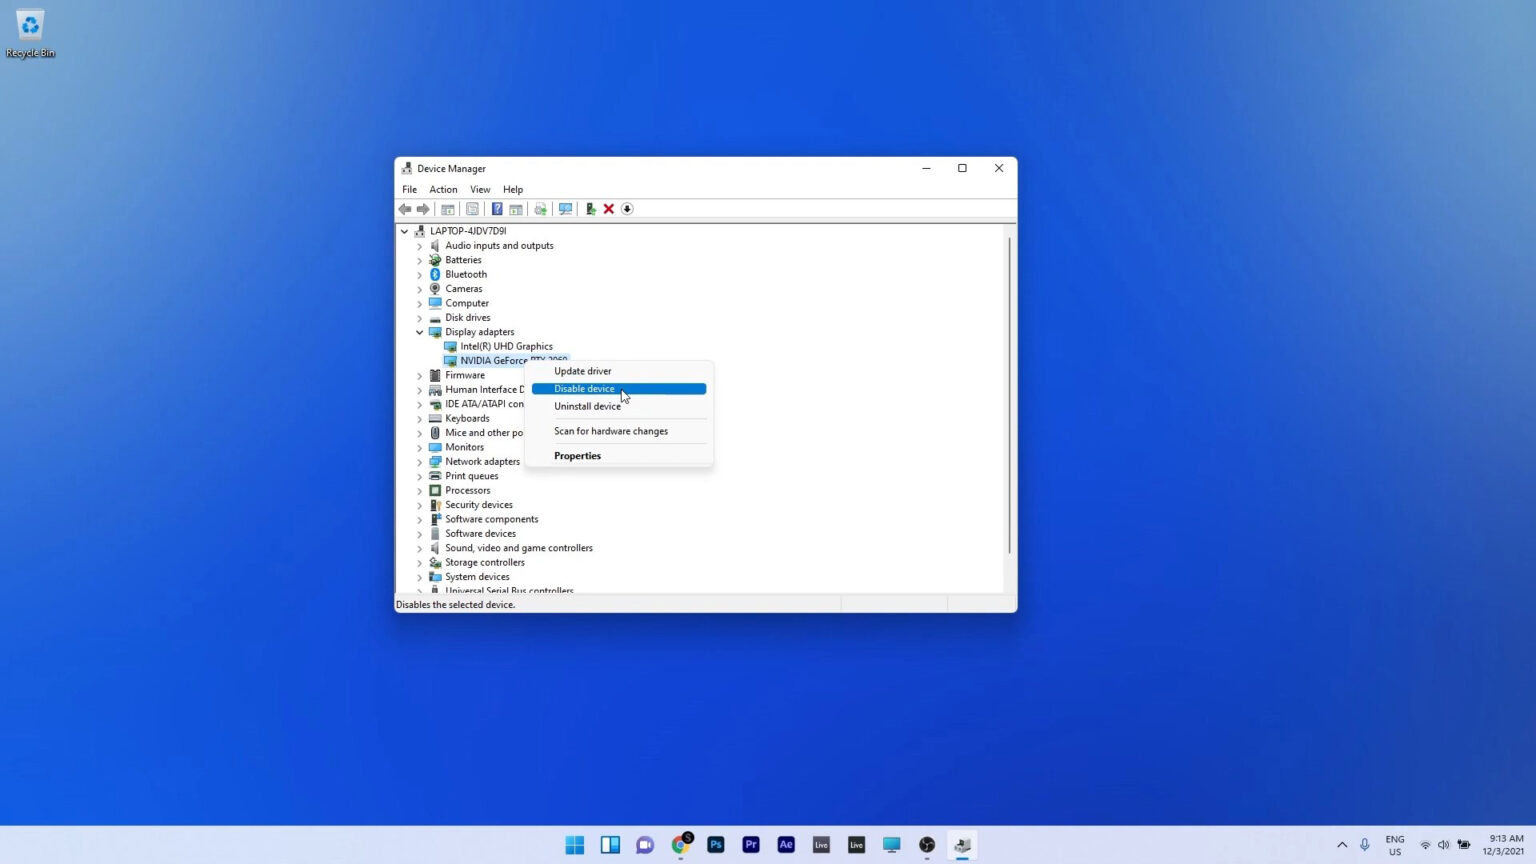Open OBS Studio from the taskbar
This screenshot has height=864, width=1536.
pyautogui.click(x=927, y=845)
